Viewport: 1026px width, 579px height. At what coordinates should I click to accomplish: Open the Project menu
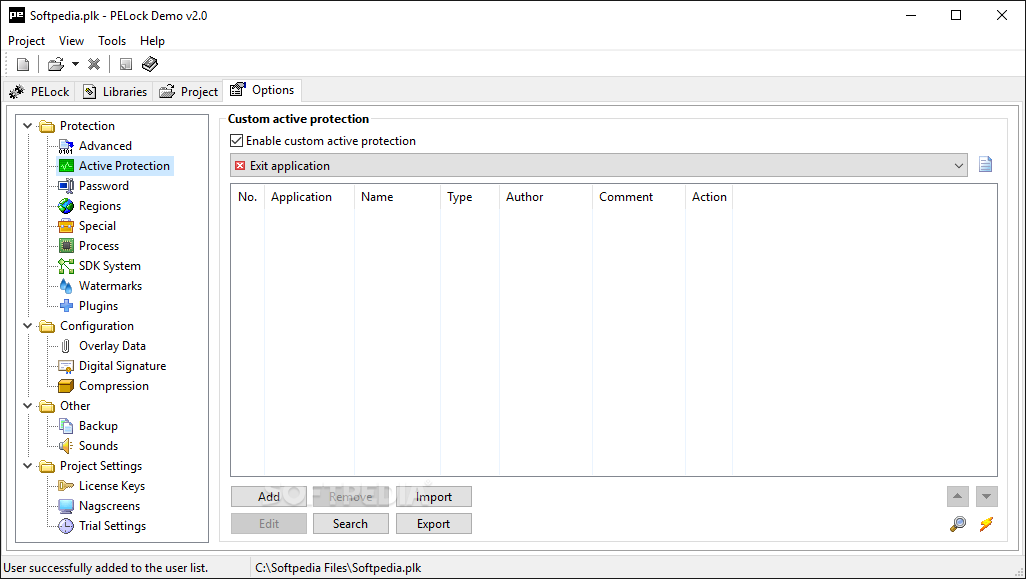tap(26, 41)
